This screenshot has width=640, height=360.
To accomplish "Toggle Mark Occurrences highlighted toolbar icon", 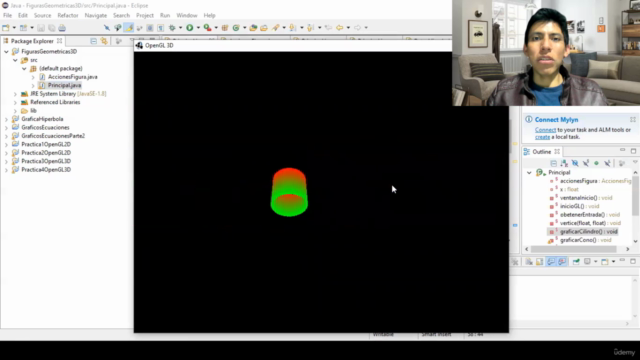I will click(129, 28).
